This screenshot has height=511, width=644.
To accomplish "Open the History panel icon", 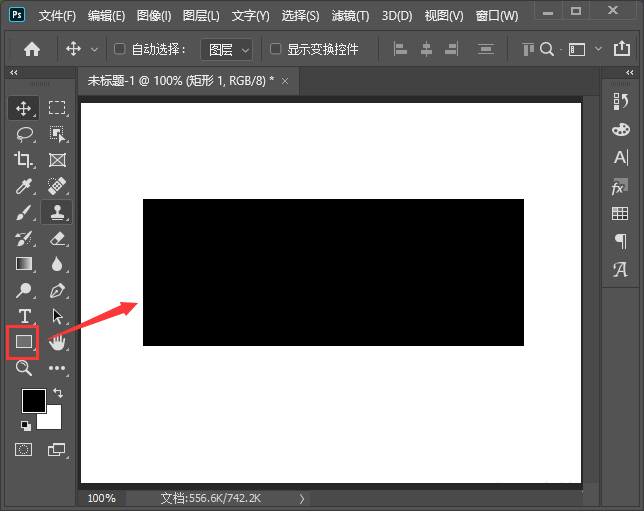I will click(x=620, y=101).
